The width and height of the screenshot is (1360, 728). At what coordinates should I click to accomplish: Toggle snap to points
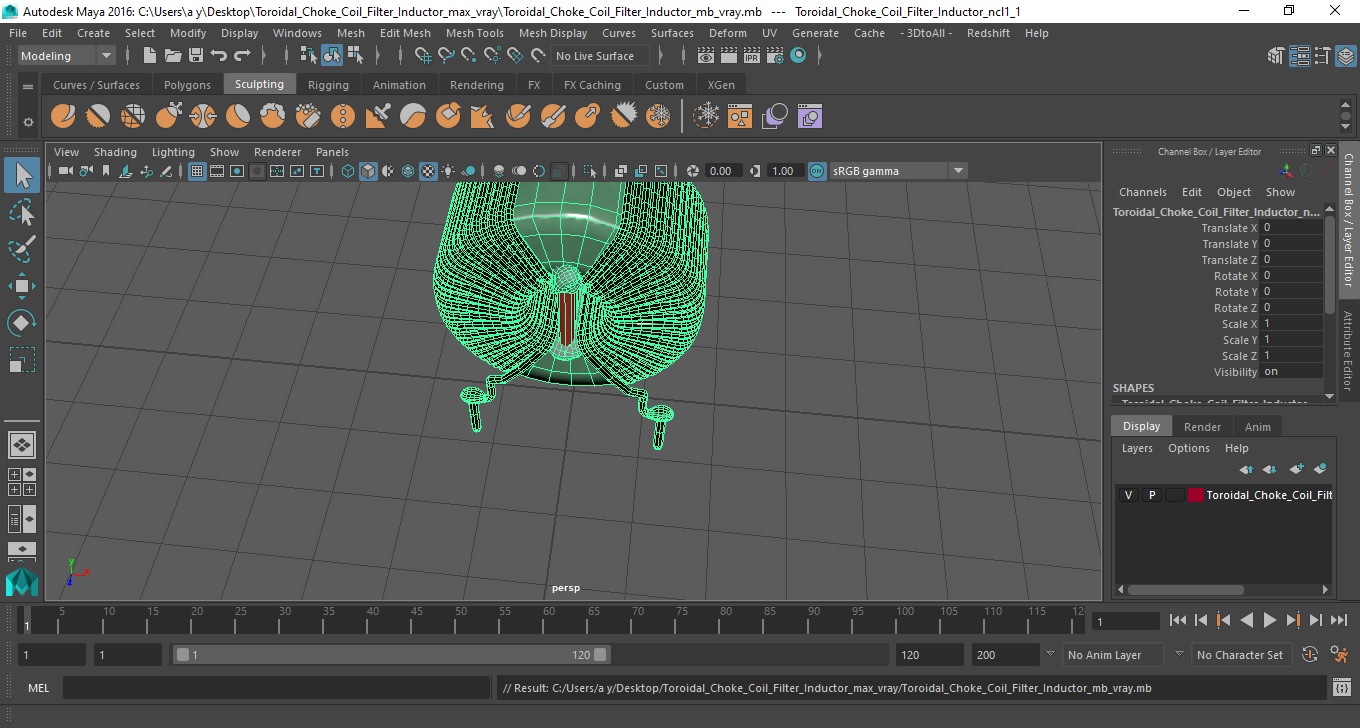pos(469,56)
